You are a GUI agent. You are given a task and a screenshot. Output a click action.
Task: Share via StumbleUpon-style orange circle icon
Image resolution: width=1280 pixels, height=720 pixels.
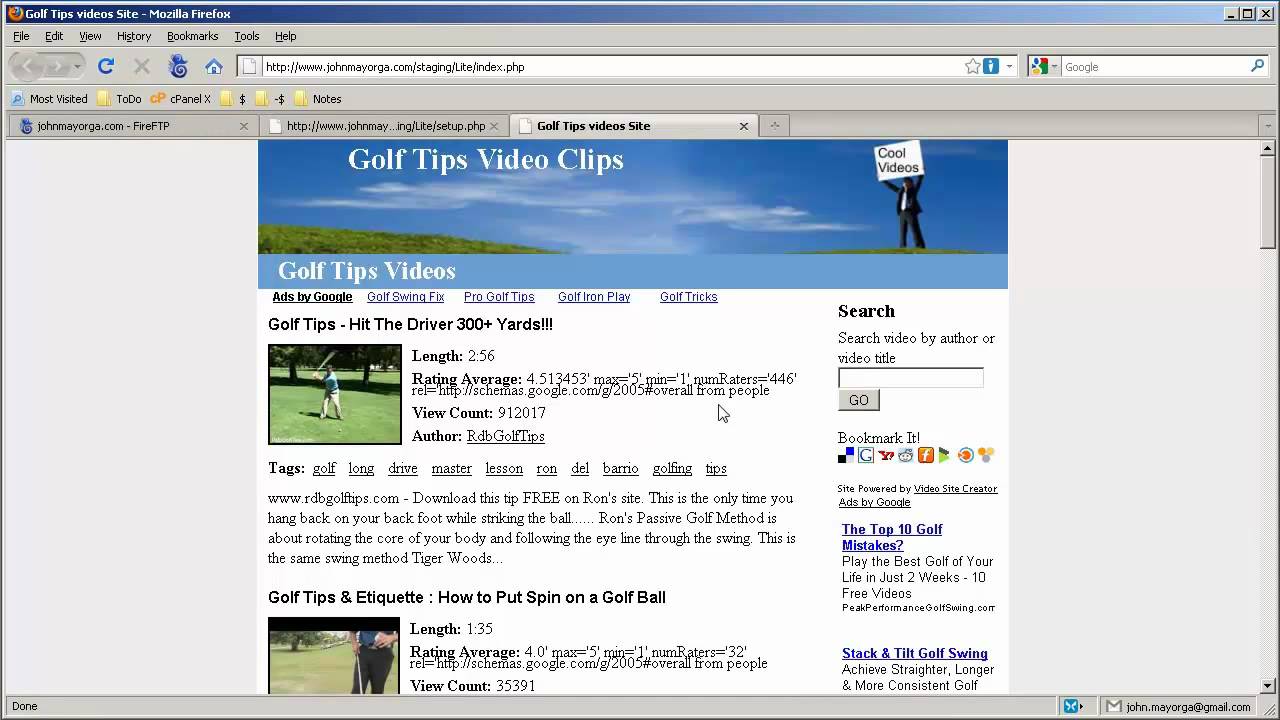click(x=965, y=455)
